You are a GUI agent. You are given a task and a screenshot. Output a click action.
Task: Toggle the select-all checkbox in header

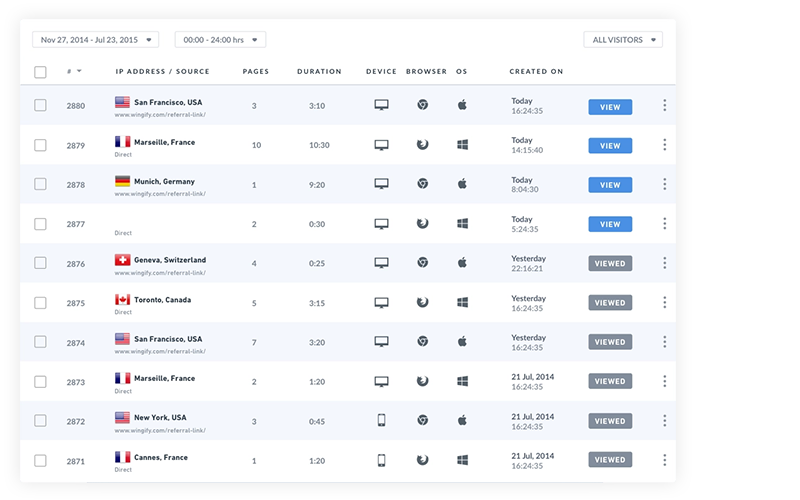coord(40,72)
